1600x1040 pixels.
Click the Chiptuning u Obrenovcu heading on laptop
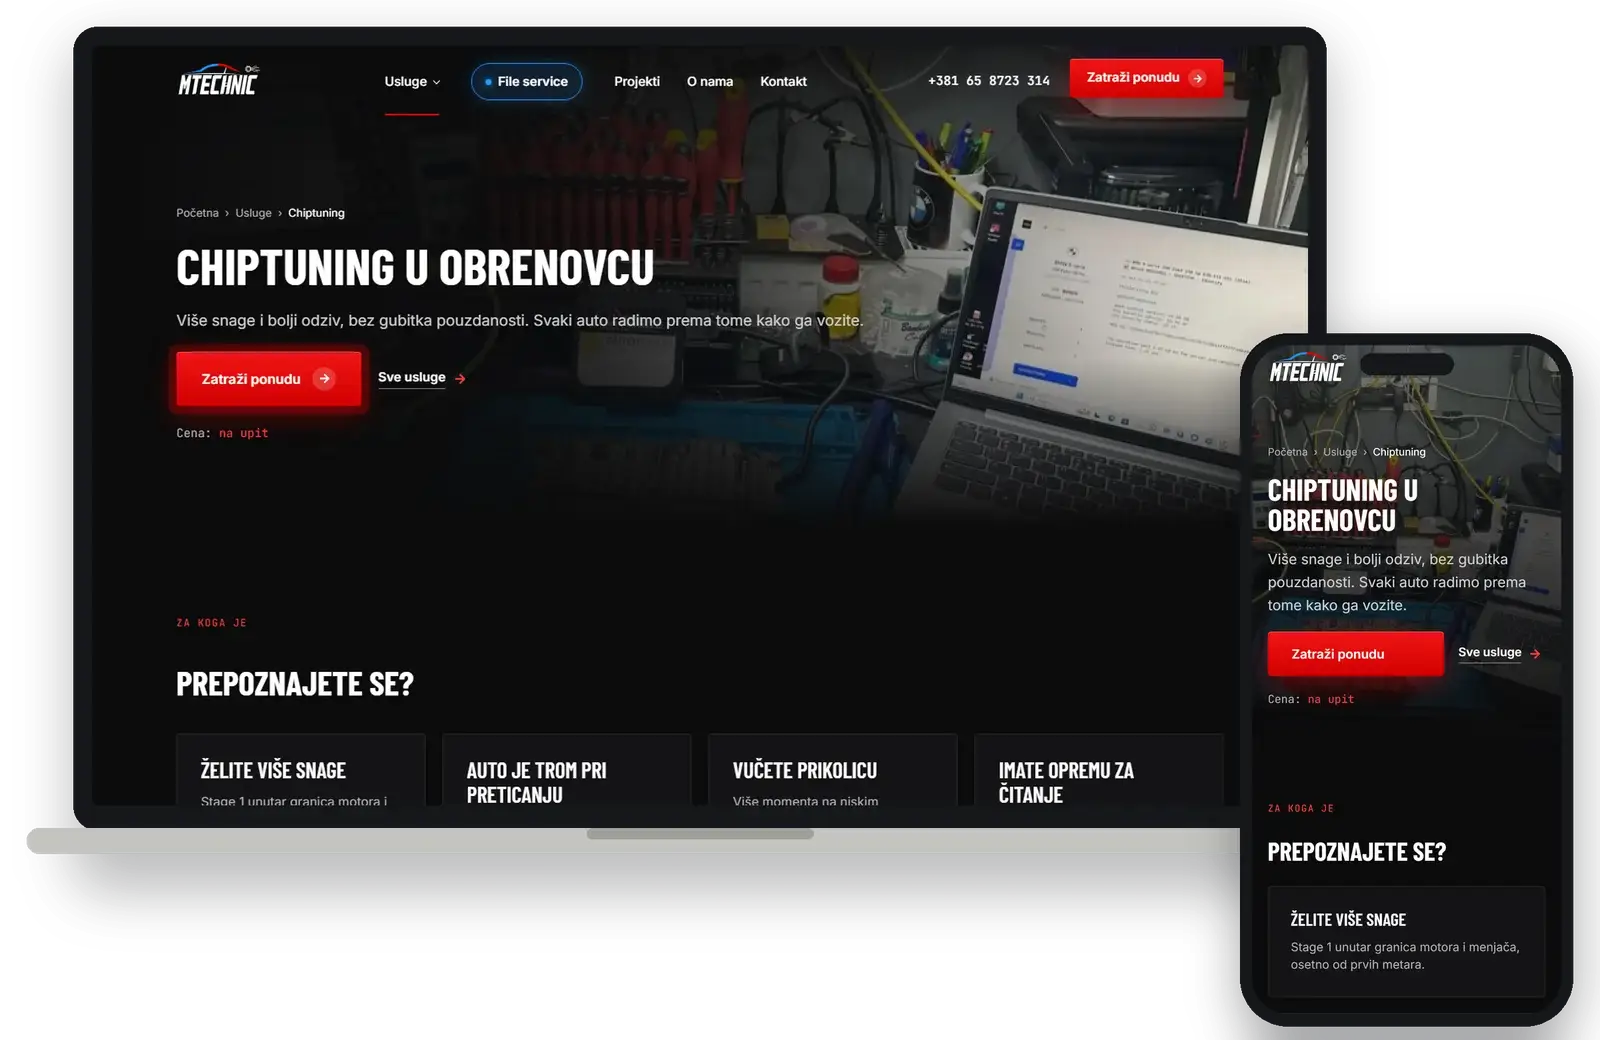coord(415,268)
